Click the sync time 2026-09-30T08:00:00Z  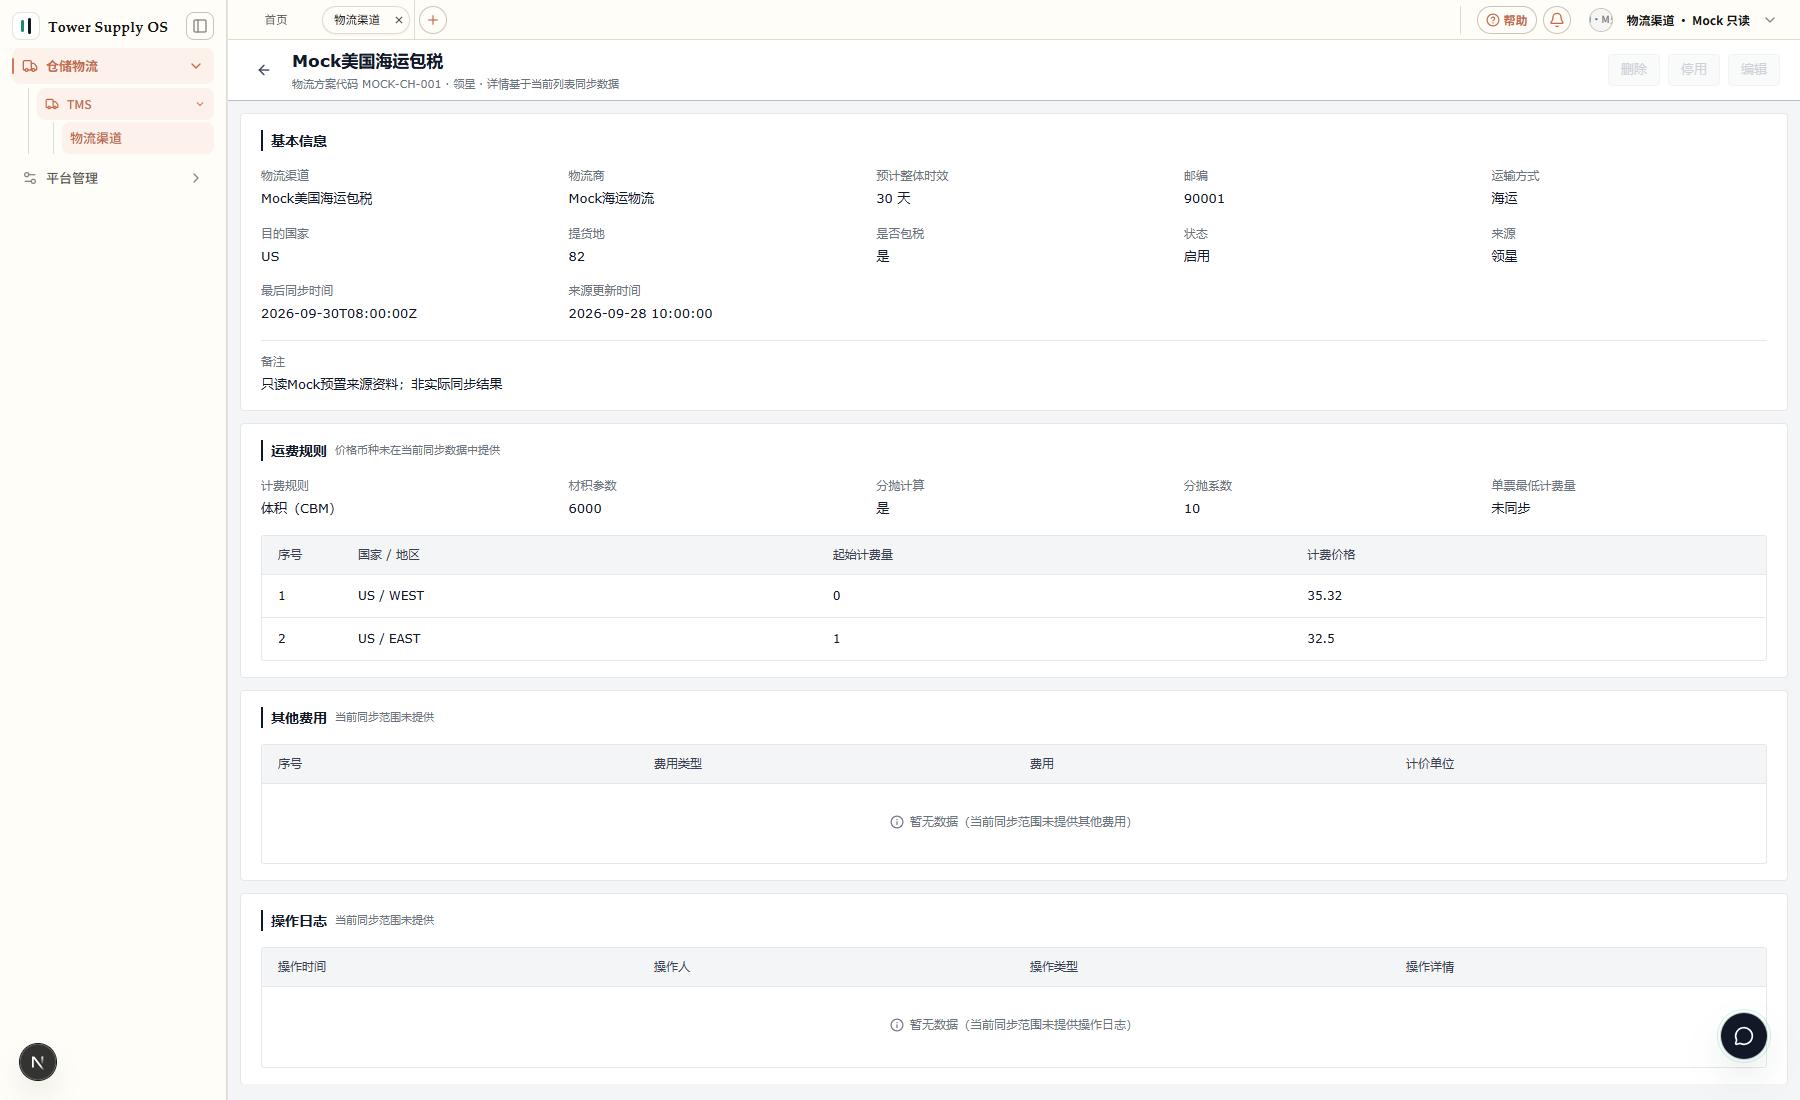pos(339,314)
